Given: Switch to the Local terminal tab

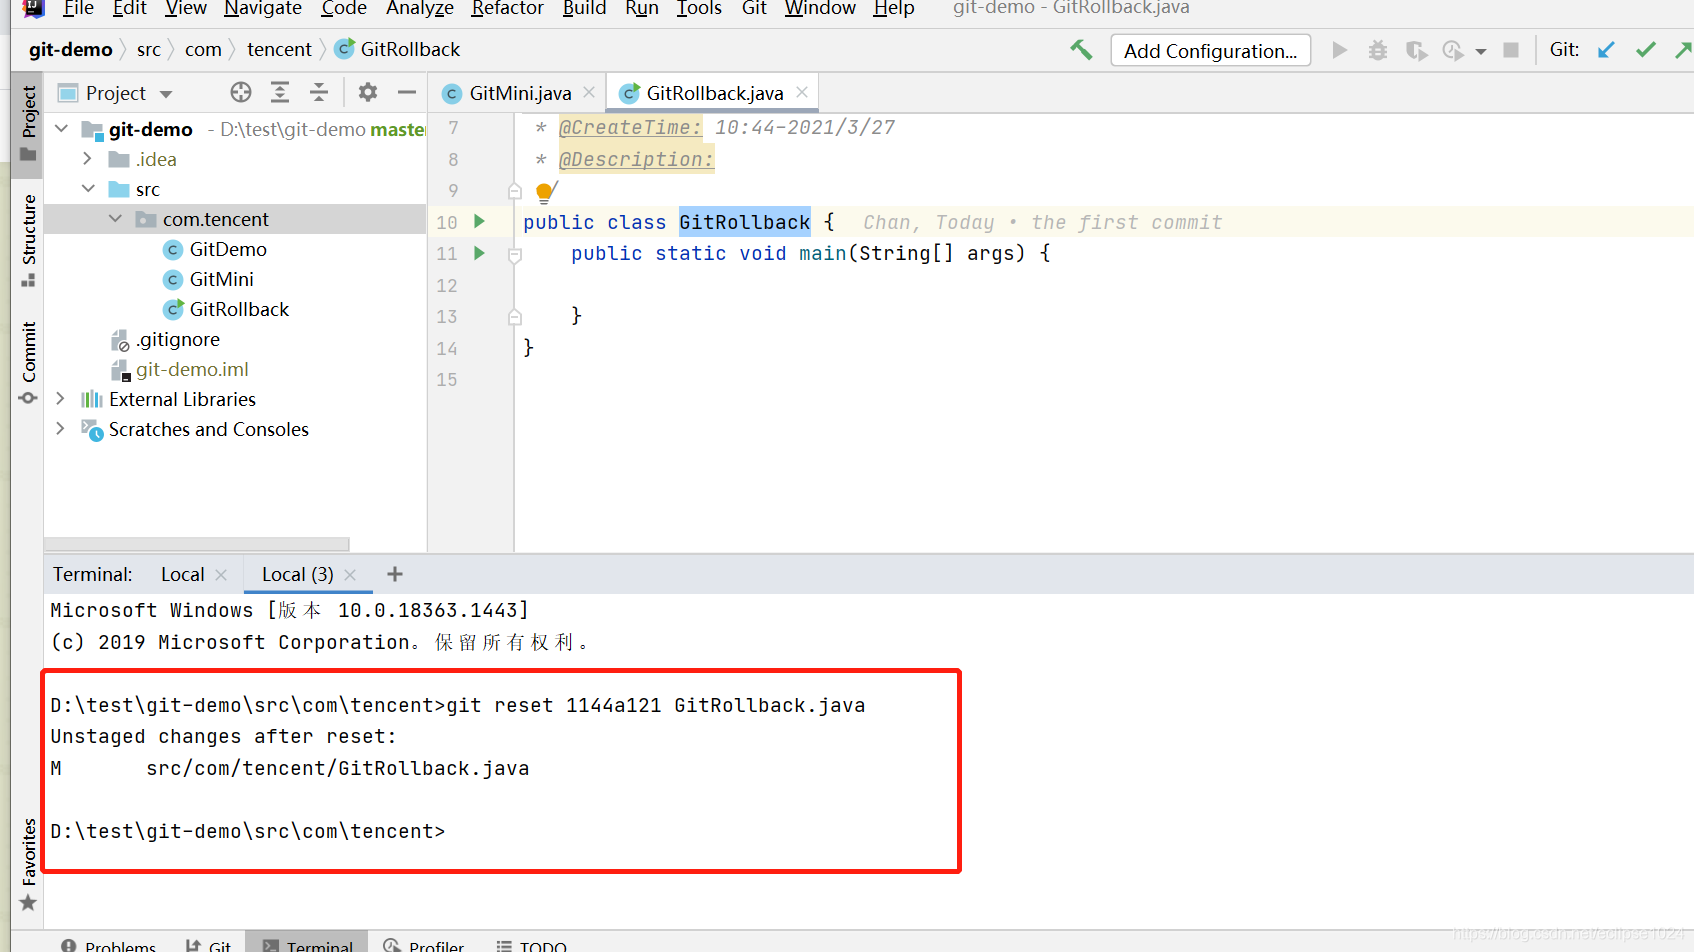Looking at the screenshot, I should pyautogui.click(x=182, y=574).
